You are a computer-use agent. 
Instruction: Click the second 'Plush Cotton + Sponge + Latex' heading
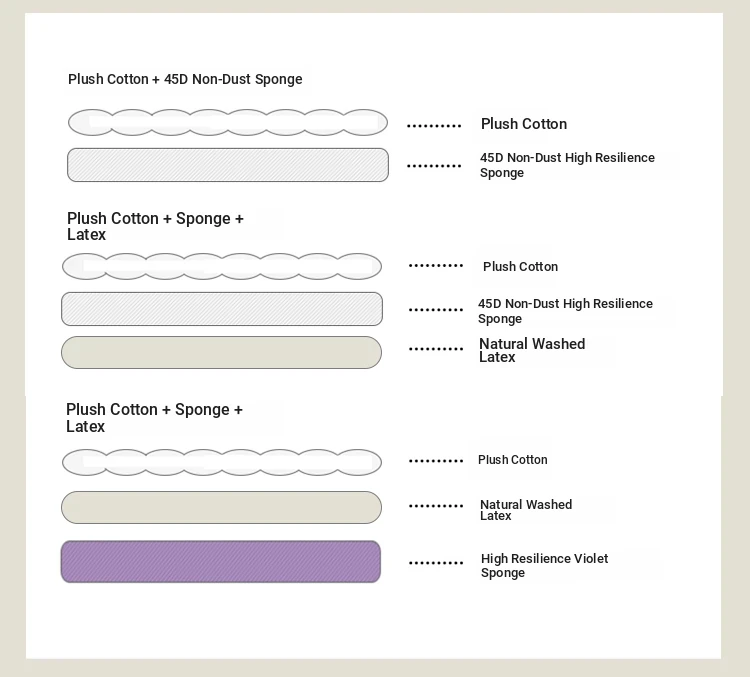point(154,418)
